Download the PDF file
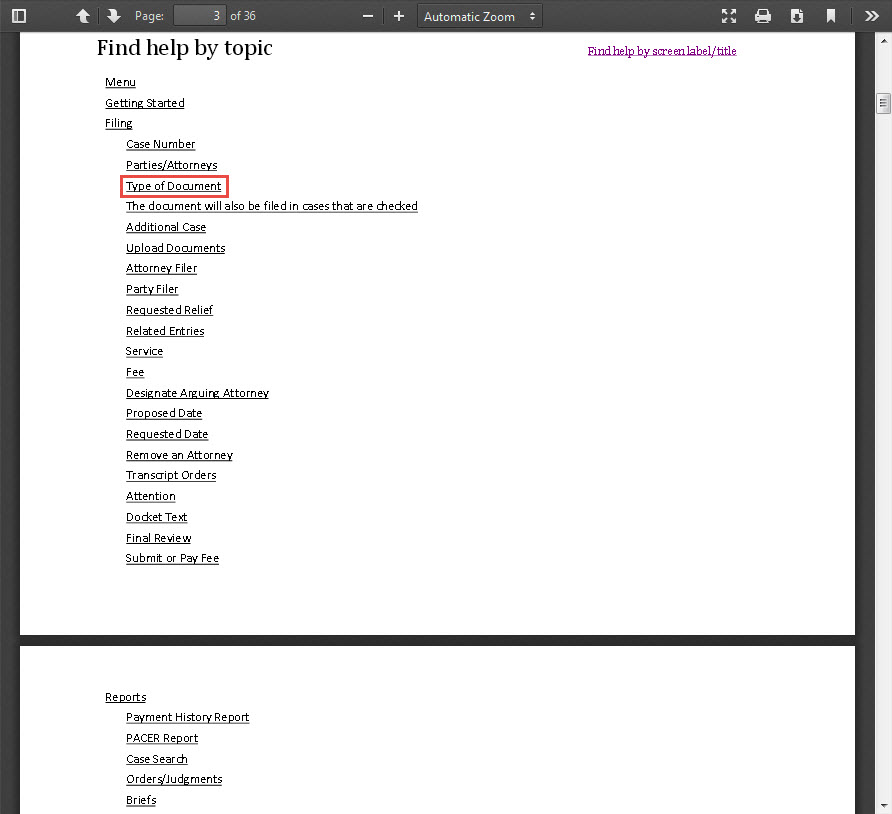This screenshot has height=814, width=892. (x=797, y=16)
